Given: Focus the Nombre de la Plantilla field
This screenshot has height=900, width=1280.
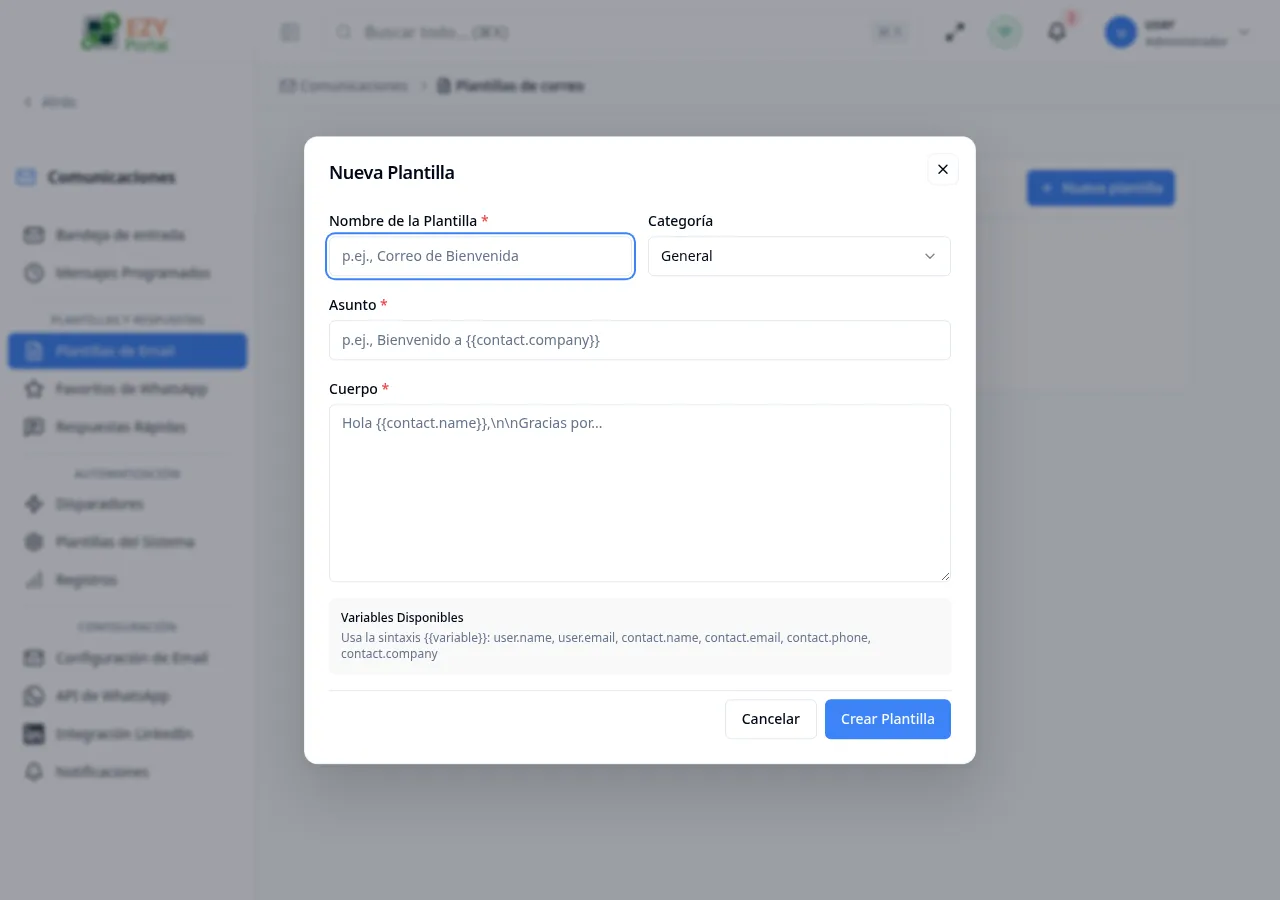Looking at the screenshot, I should tap(480, 256).
